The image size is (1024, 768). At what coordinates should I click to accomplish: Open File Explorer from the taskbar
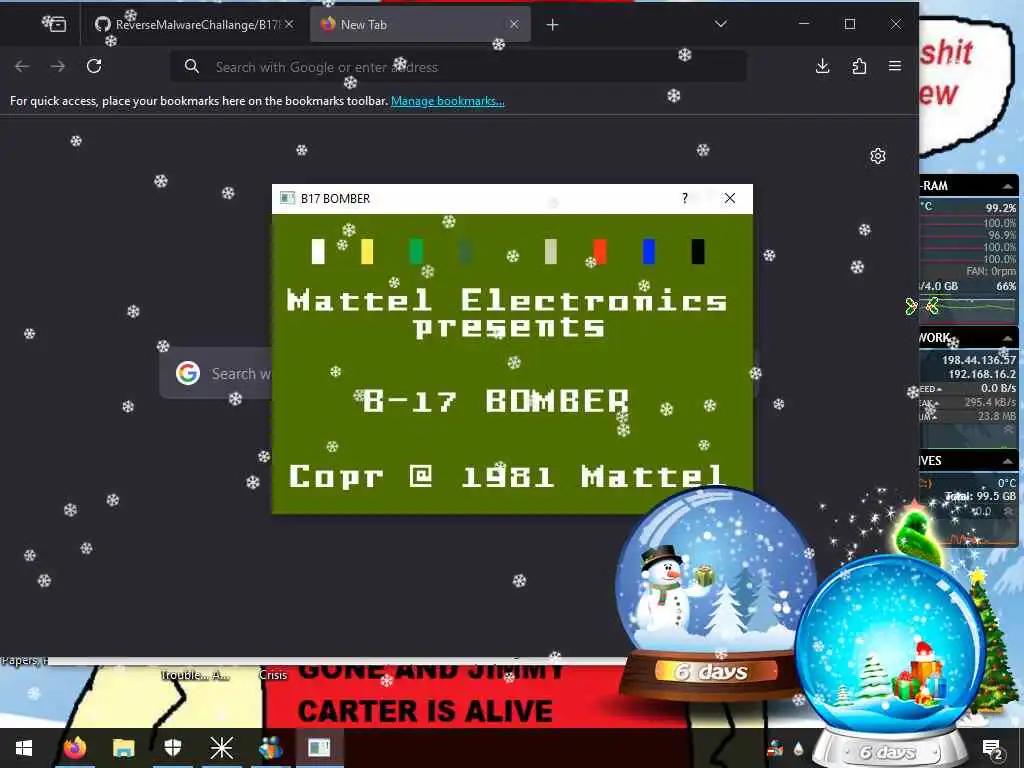click(x=123, y=748)
